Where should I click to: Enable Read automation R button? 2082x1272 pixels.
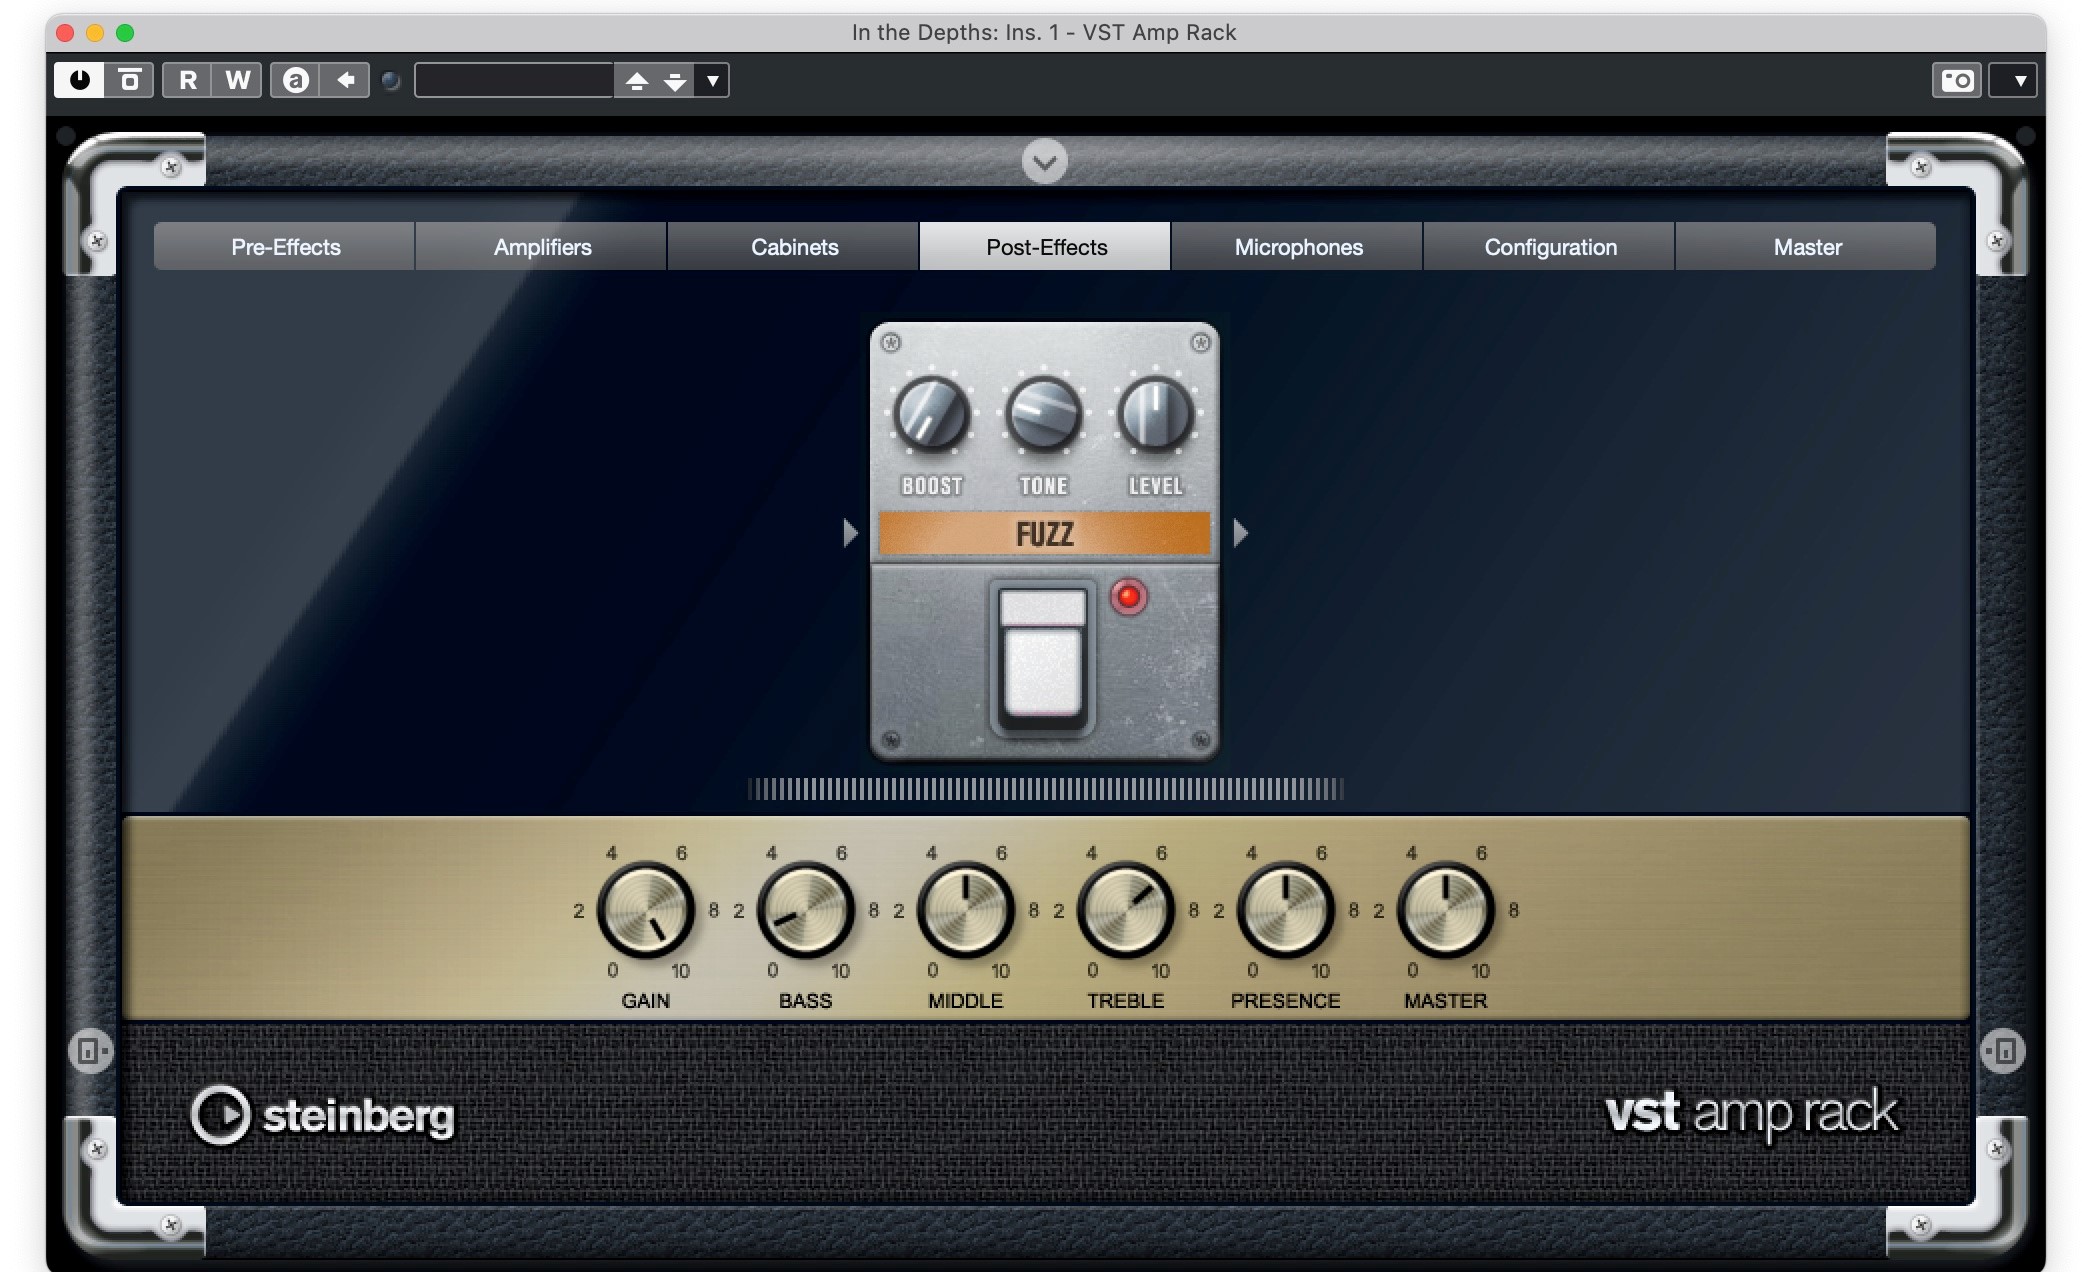click(188, 80)
